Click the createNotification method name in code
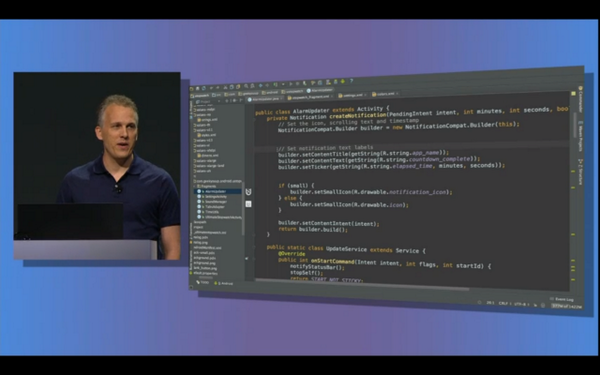Image resolution: width=600 pixels, height=375 pixels. coord(358,115)
